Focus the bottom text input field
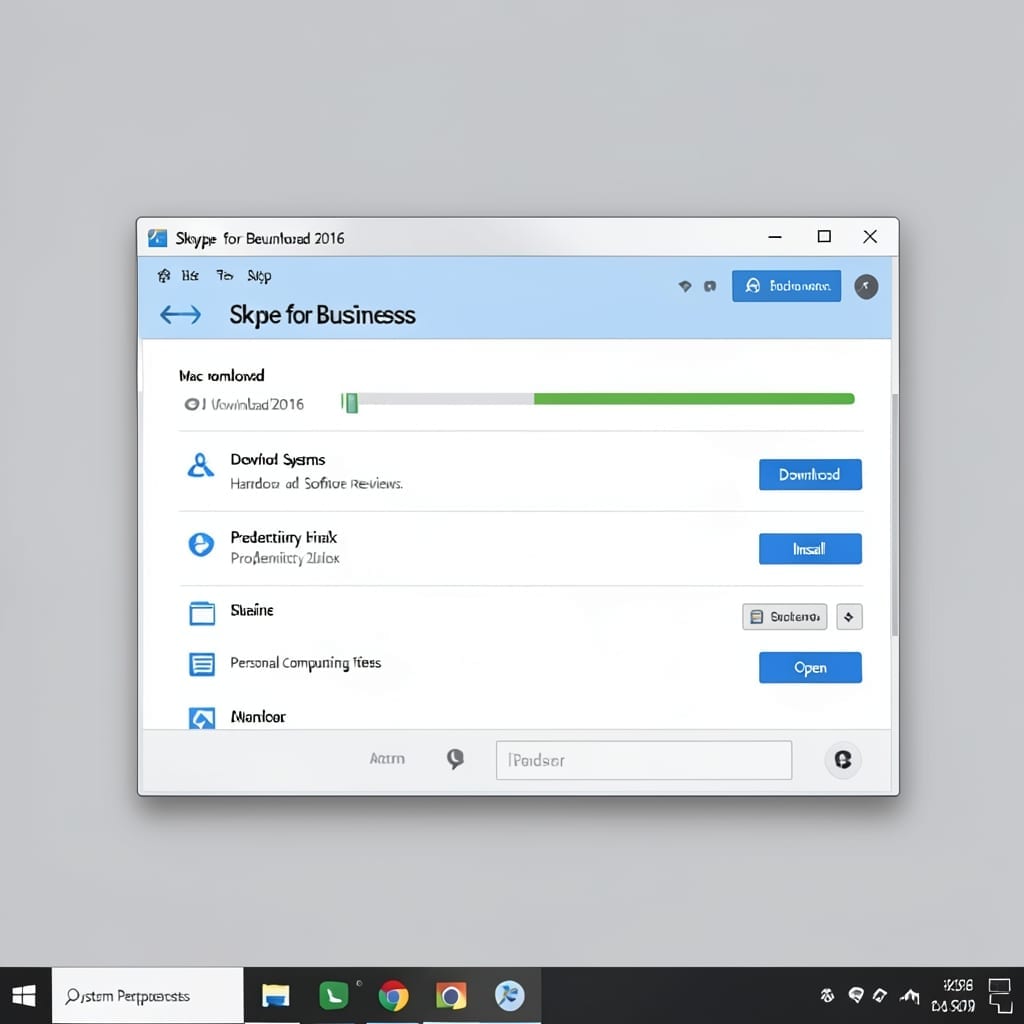 (644, 760)
